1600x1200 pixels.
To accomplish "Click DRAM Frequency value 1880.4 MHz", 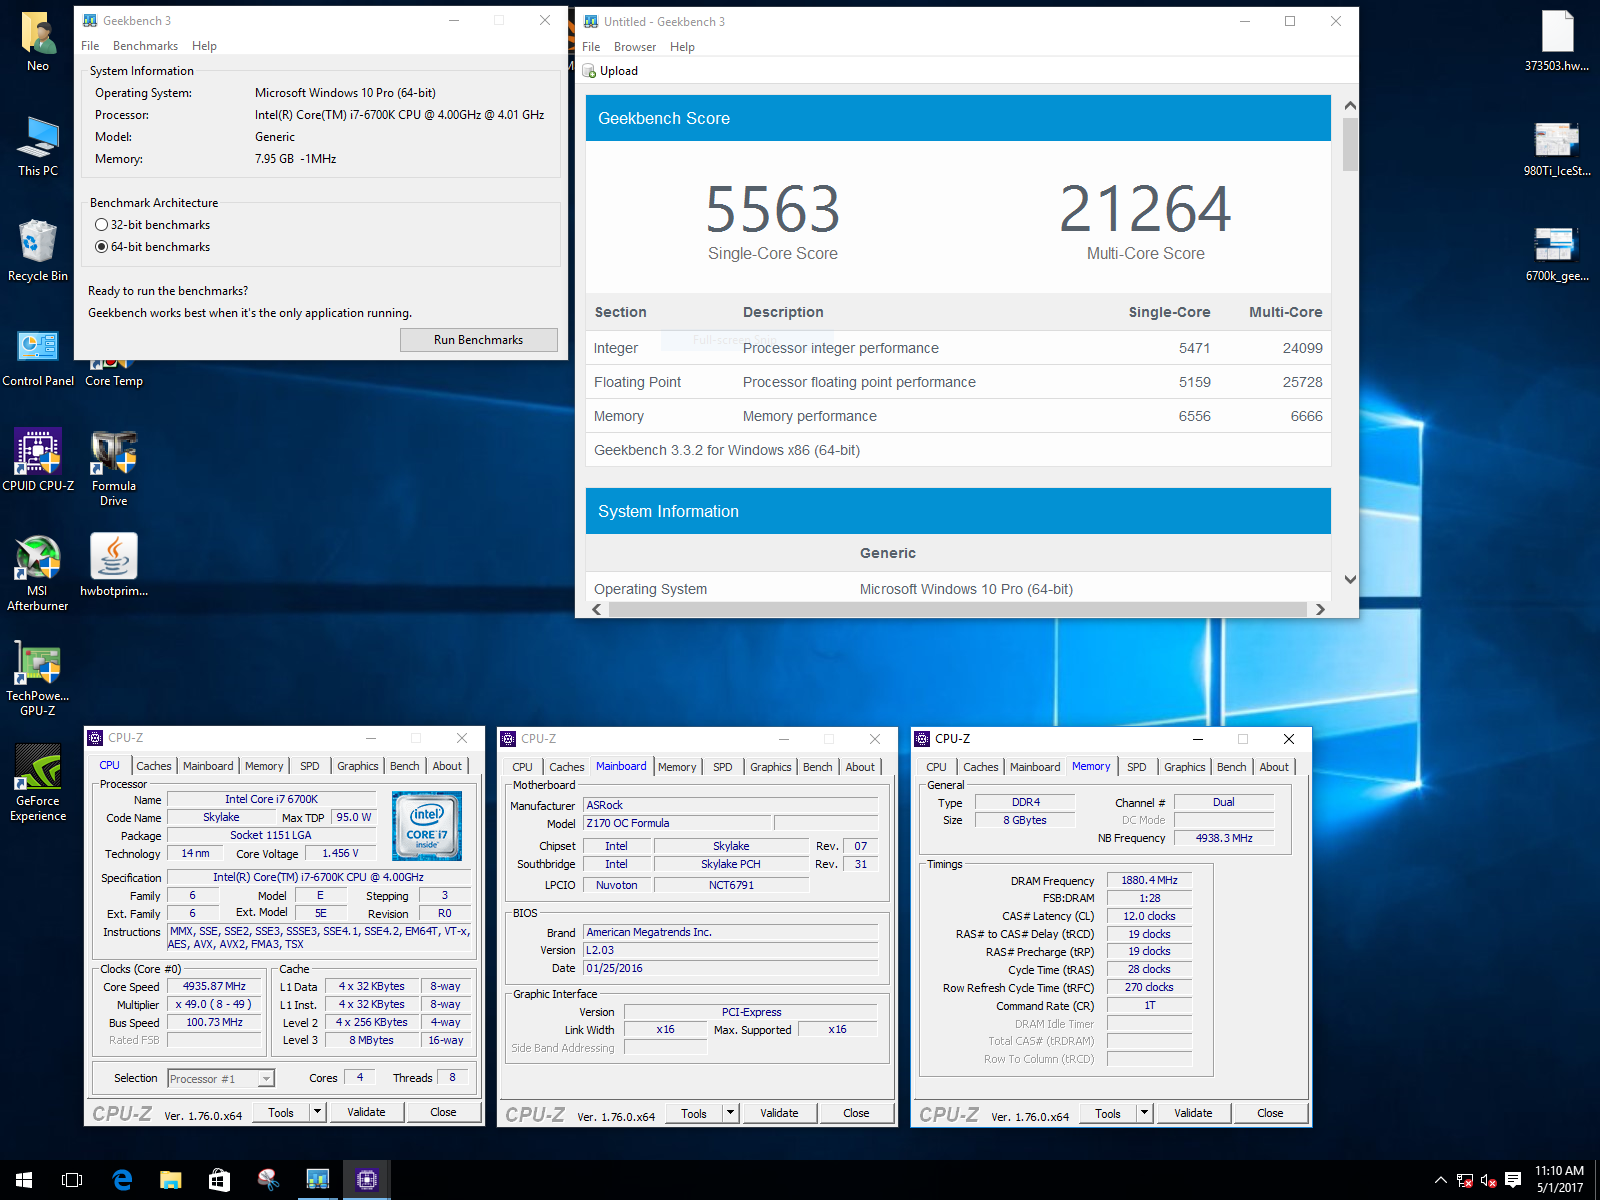I will 1149,880.
